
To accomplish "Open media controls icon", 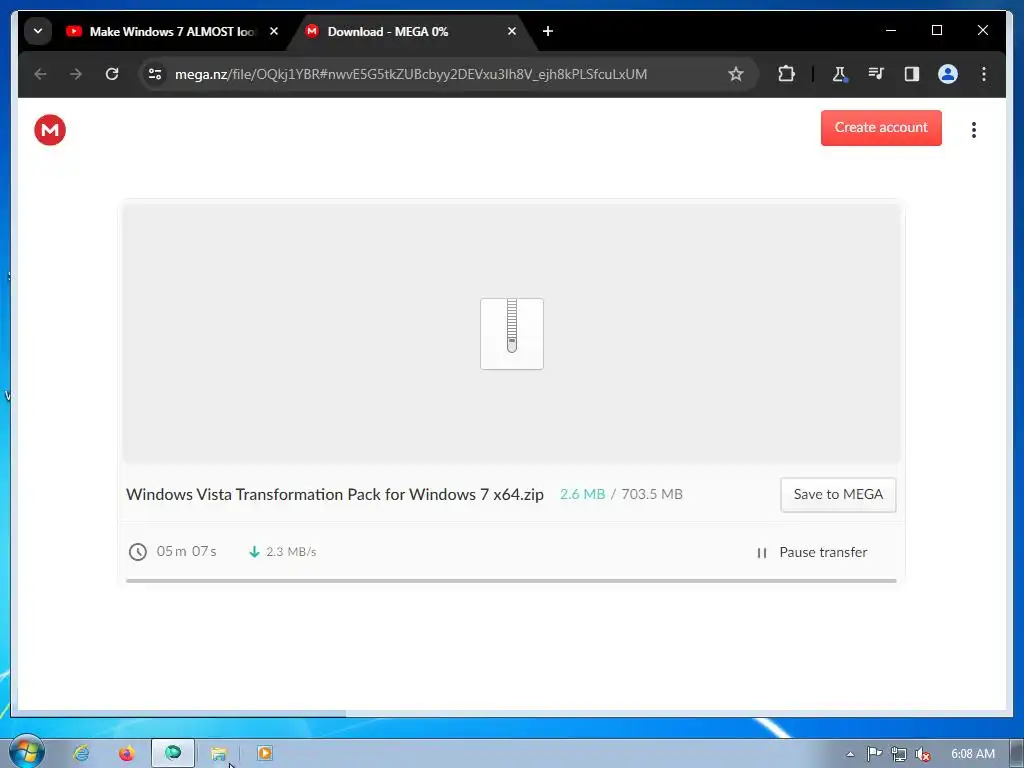I will (875, 74).
